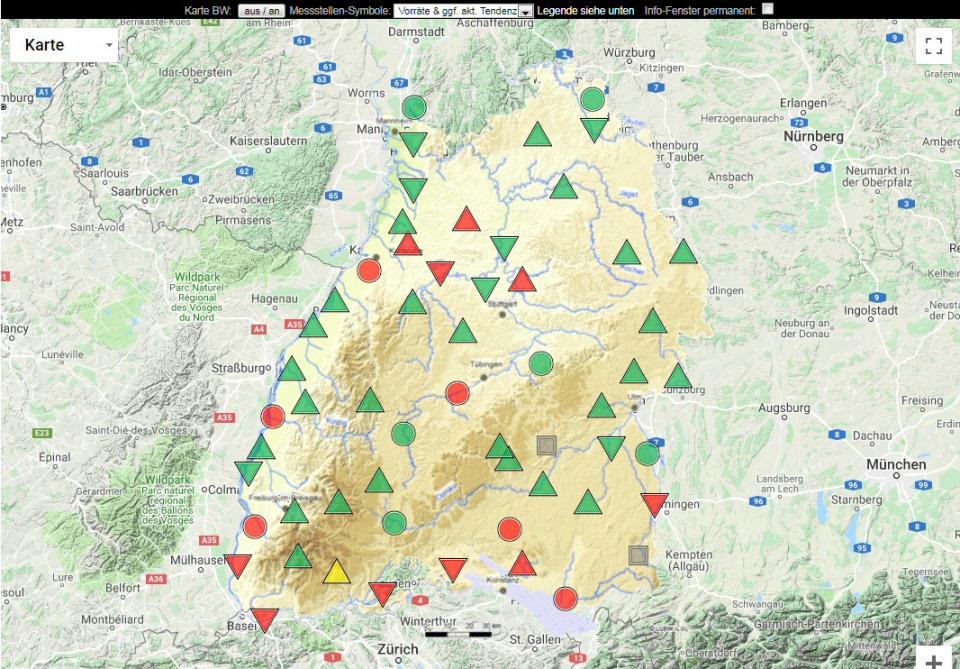Click the green circle marker near Mannheim
Viewport: 960px width, 669px height.
[414, 107]
